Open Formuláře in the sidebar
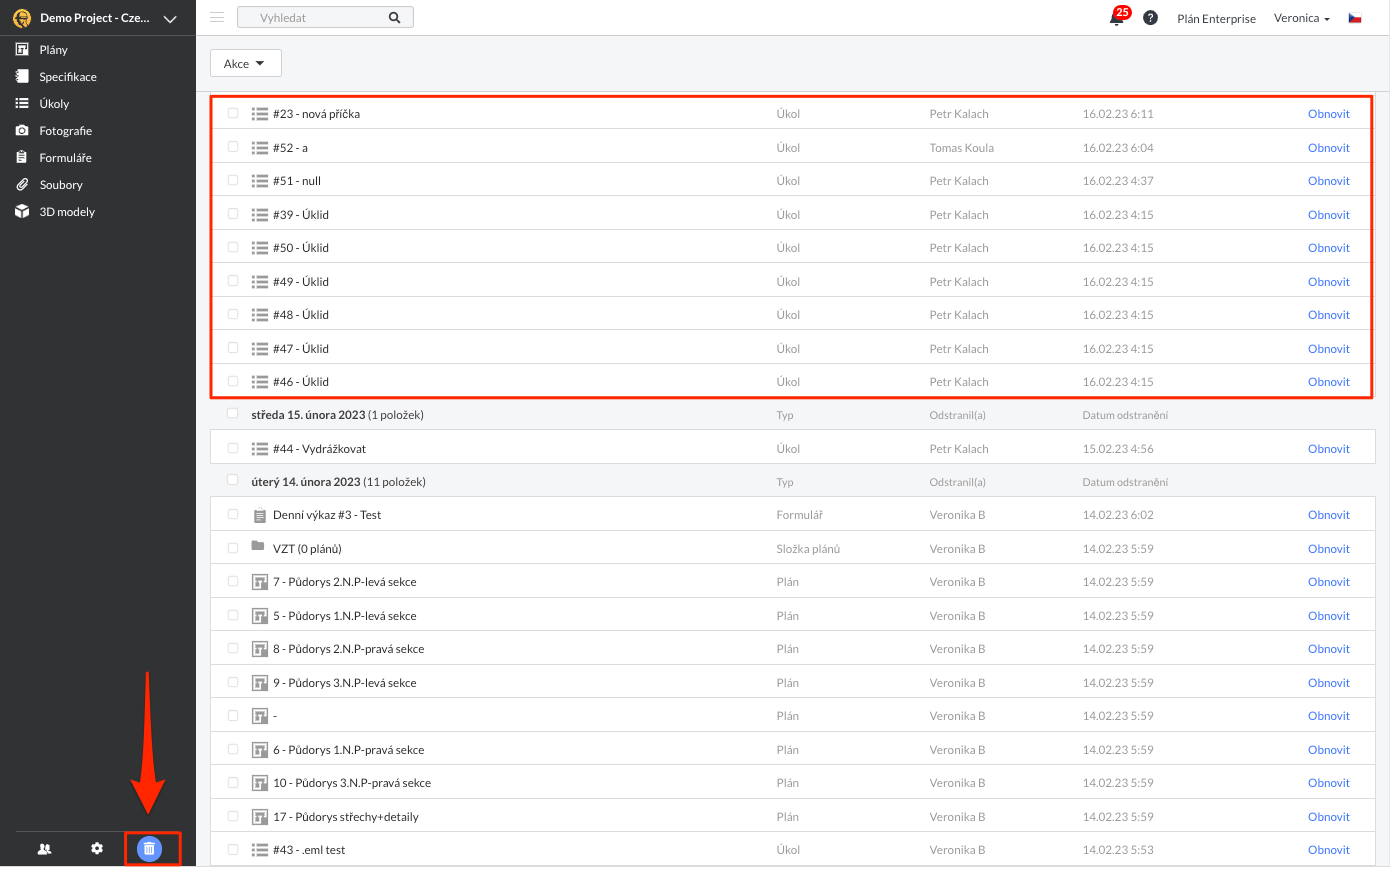Screen dimensions: 1390x872 [x=65, y=158]
